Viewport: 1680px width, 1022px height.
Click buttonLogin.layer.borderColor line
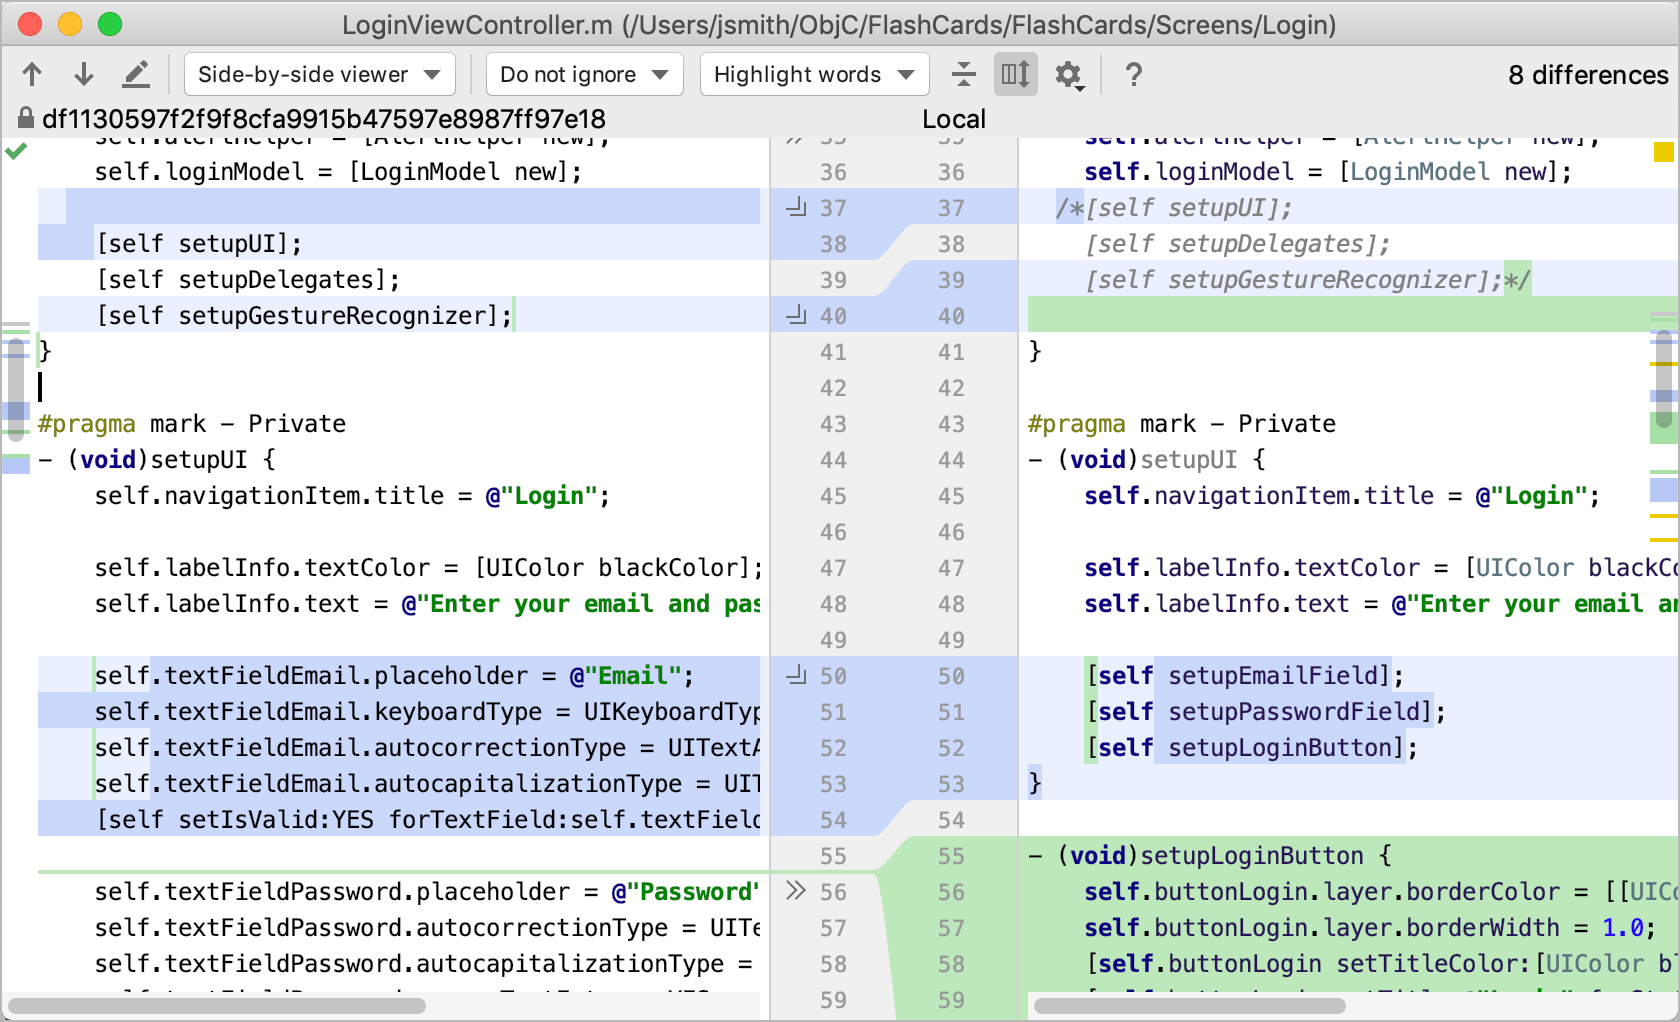(x=1380, y=891)
